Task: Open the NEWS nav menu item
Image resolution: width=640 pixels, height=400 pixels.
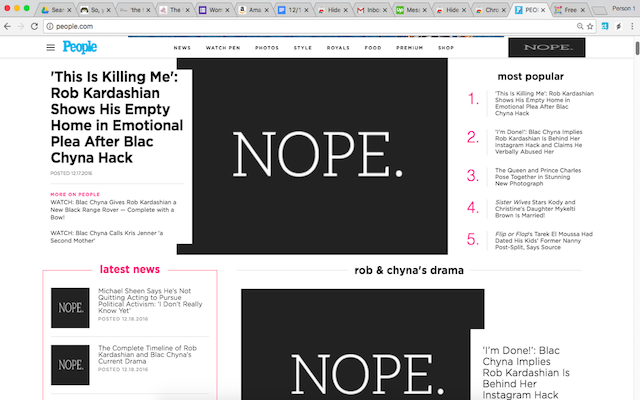Action: (182, 48)
